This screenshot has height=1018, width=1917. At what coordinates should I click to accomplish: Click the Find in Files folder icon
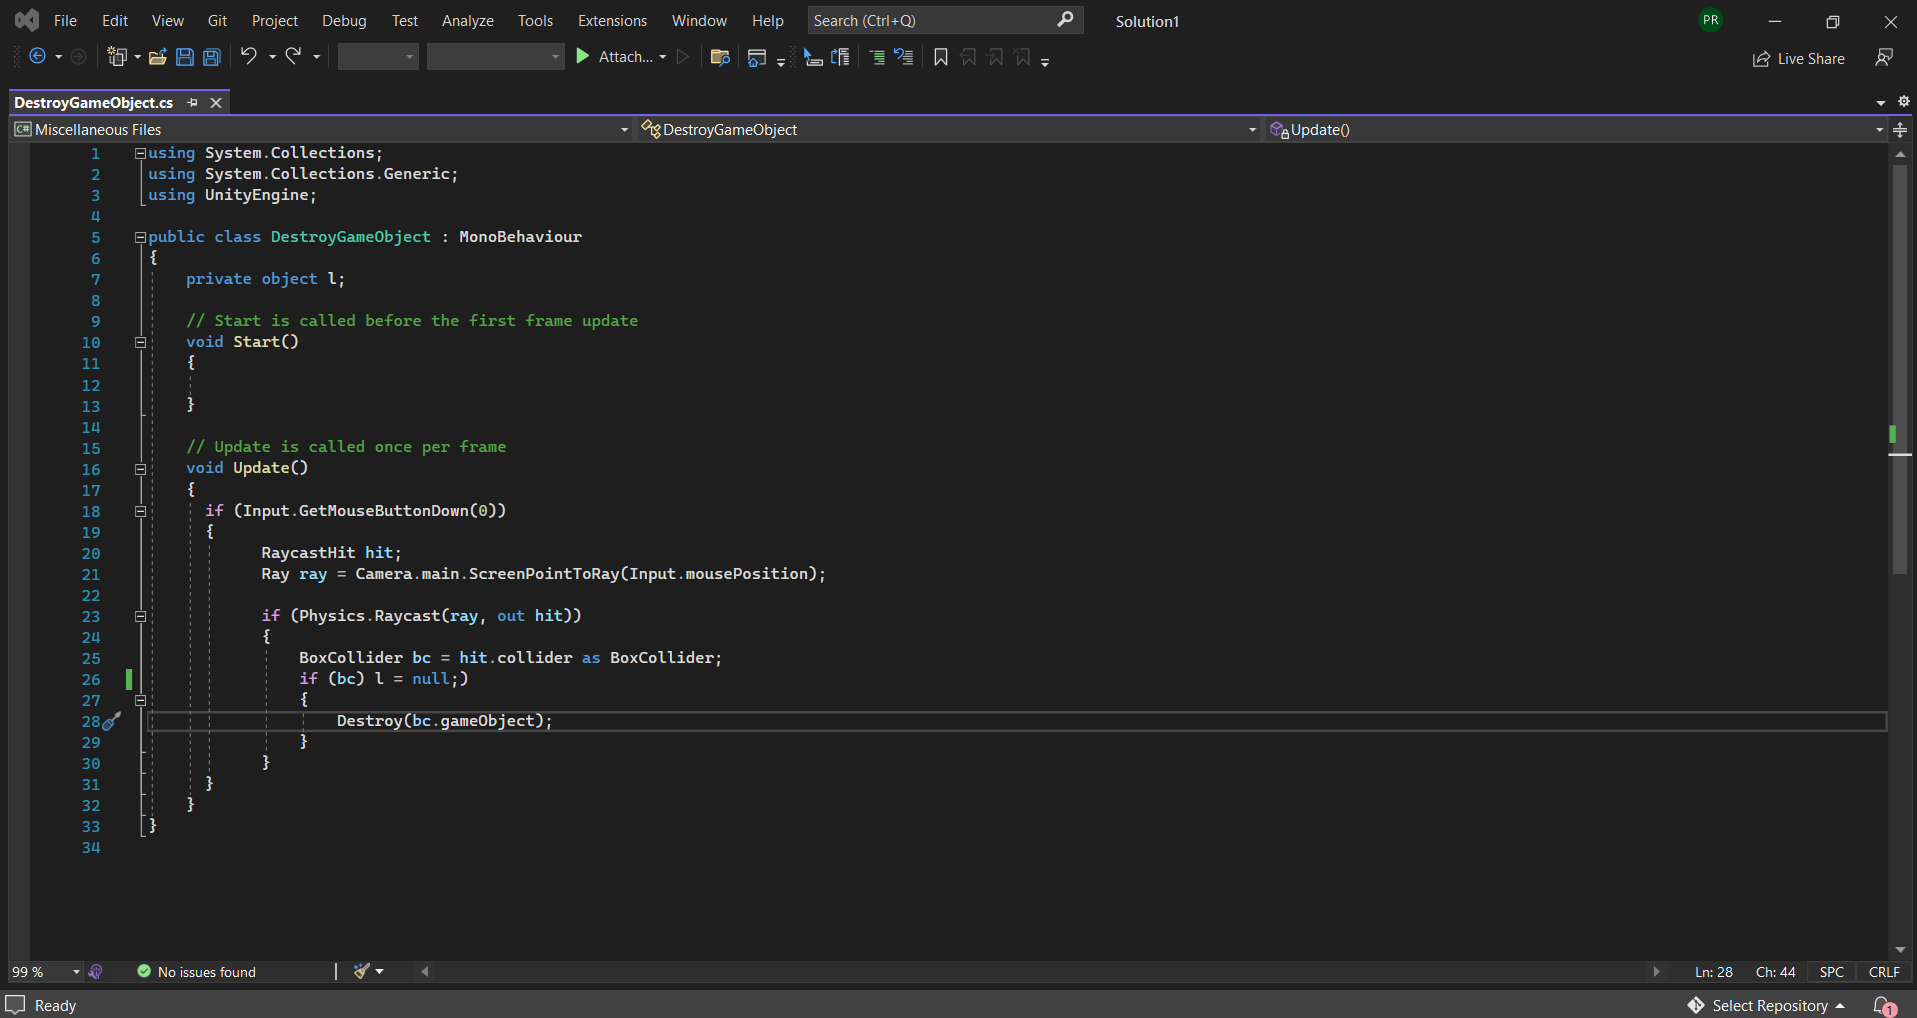720,57
